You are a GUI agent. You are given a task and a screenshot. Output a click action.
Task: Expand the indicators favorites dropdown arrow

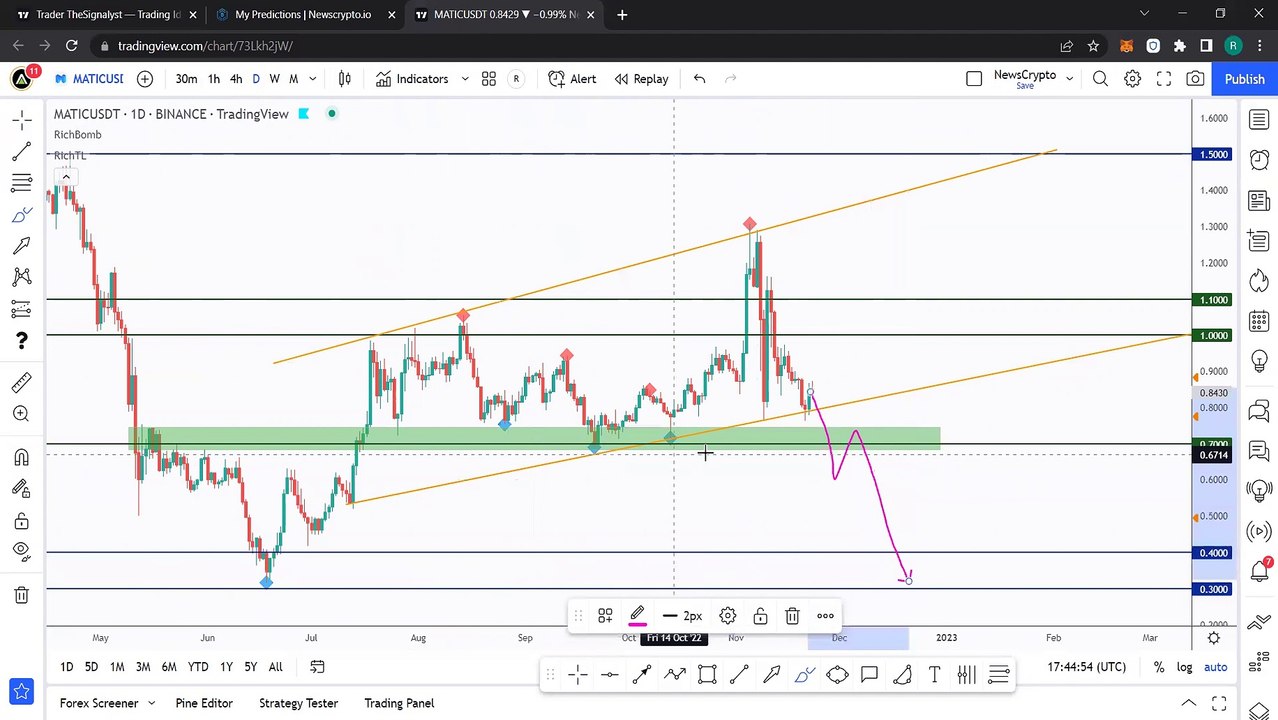465,79
